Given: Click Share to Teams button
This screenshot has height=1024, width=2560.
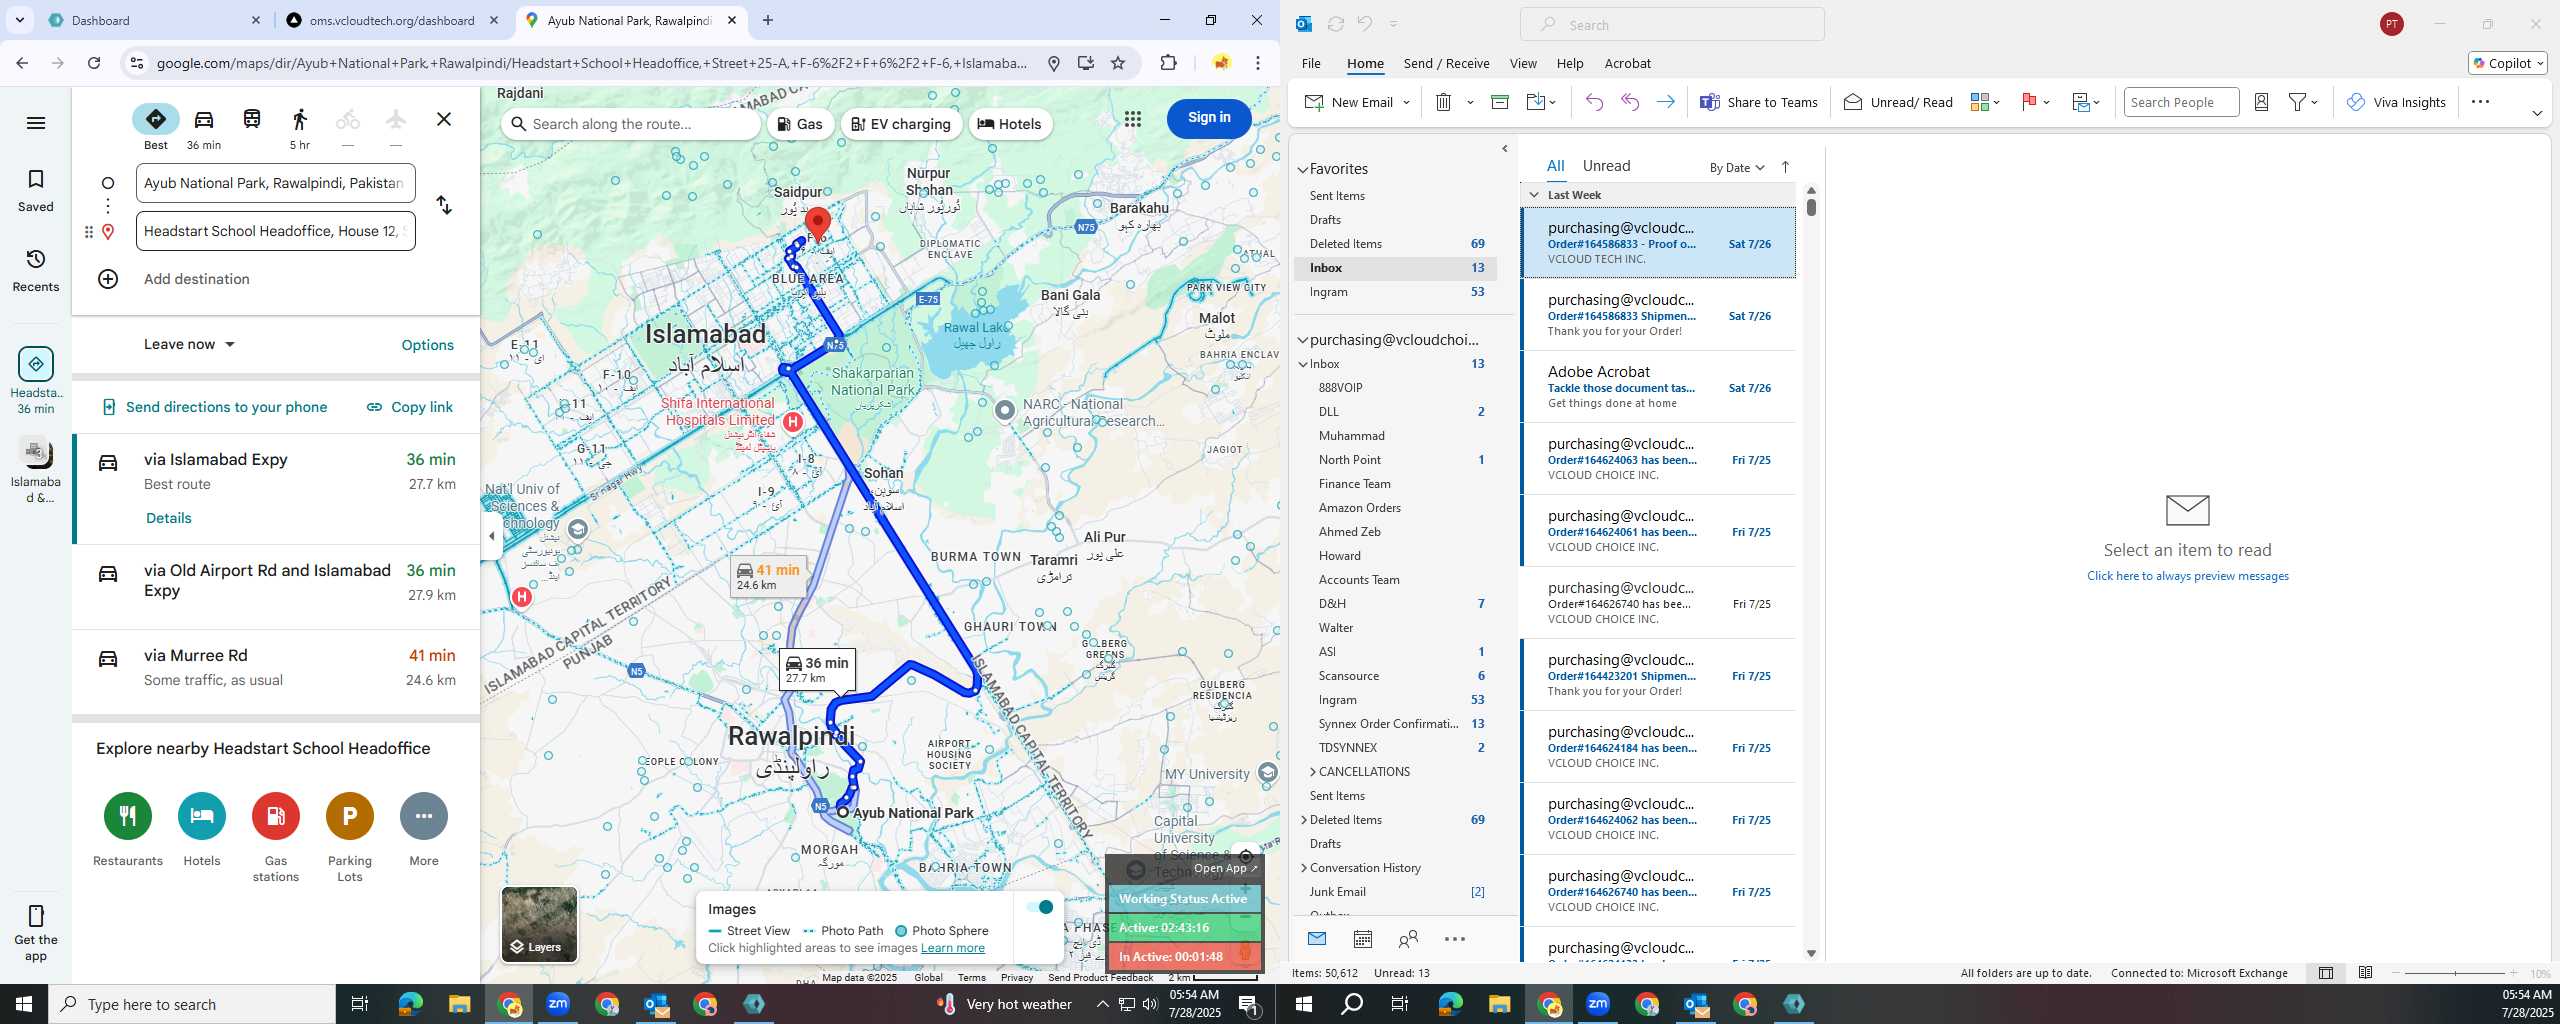Looking at the screenshot, I should coord(1759,102).
